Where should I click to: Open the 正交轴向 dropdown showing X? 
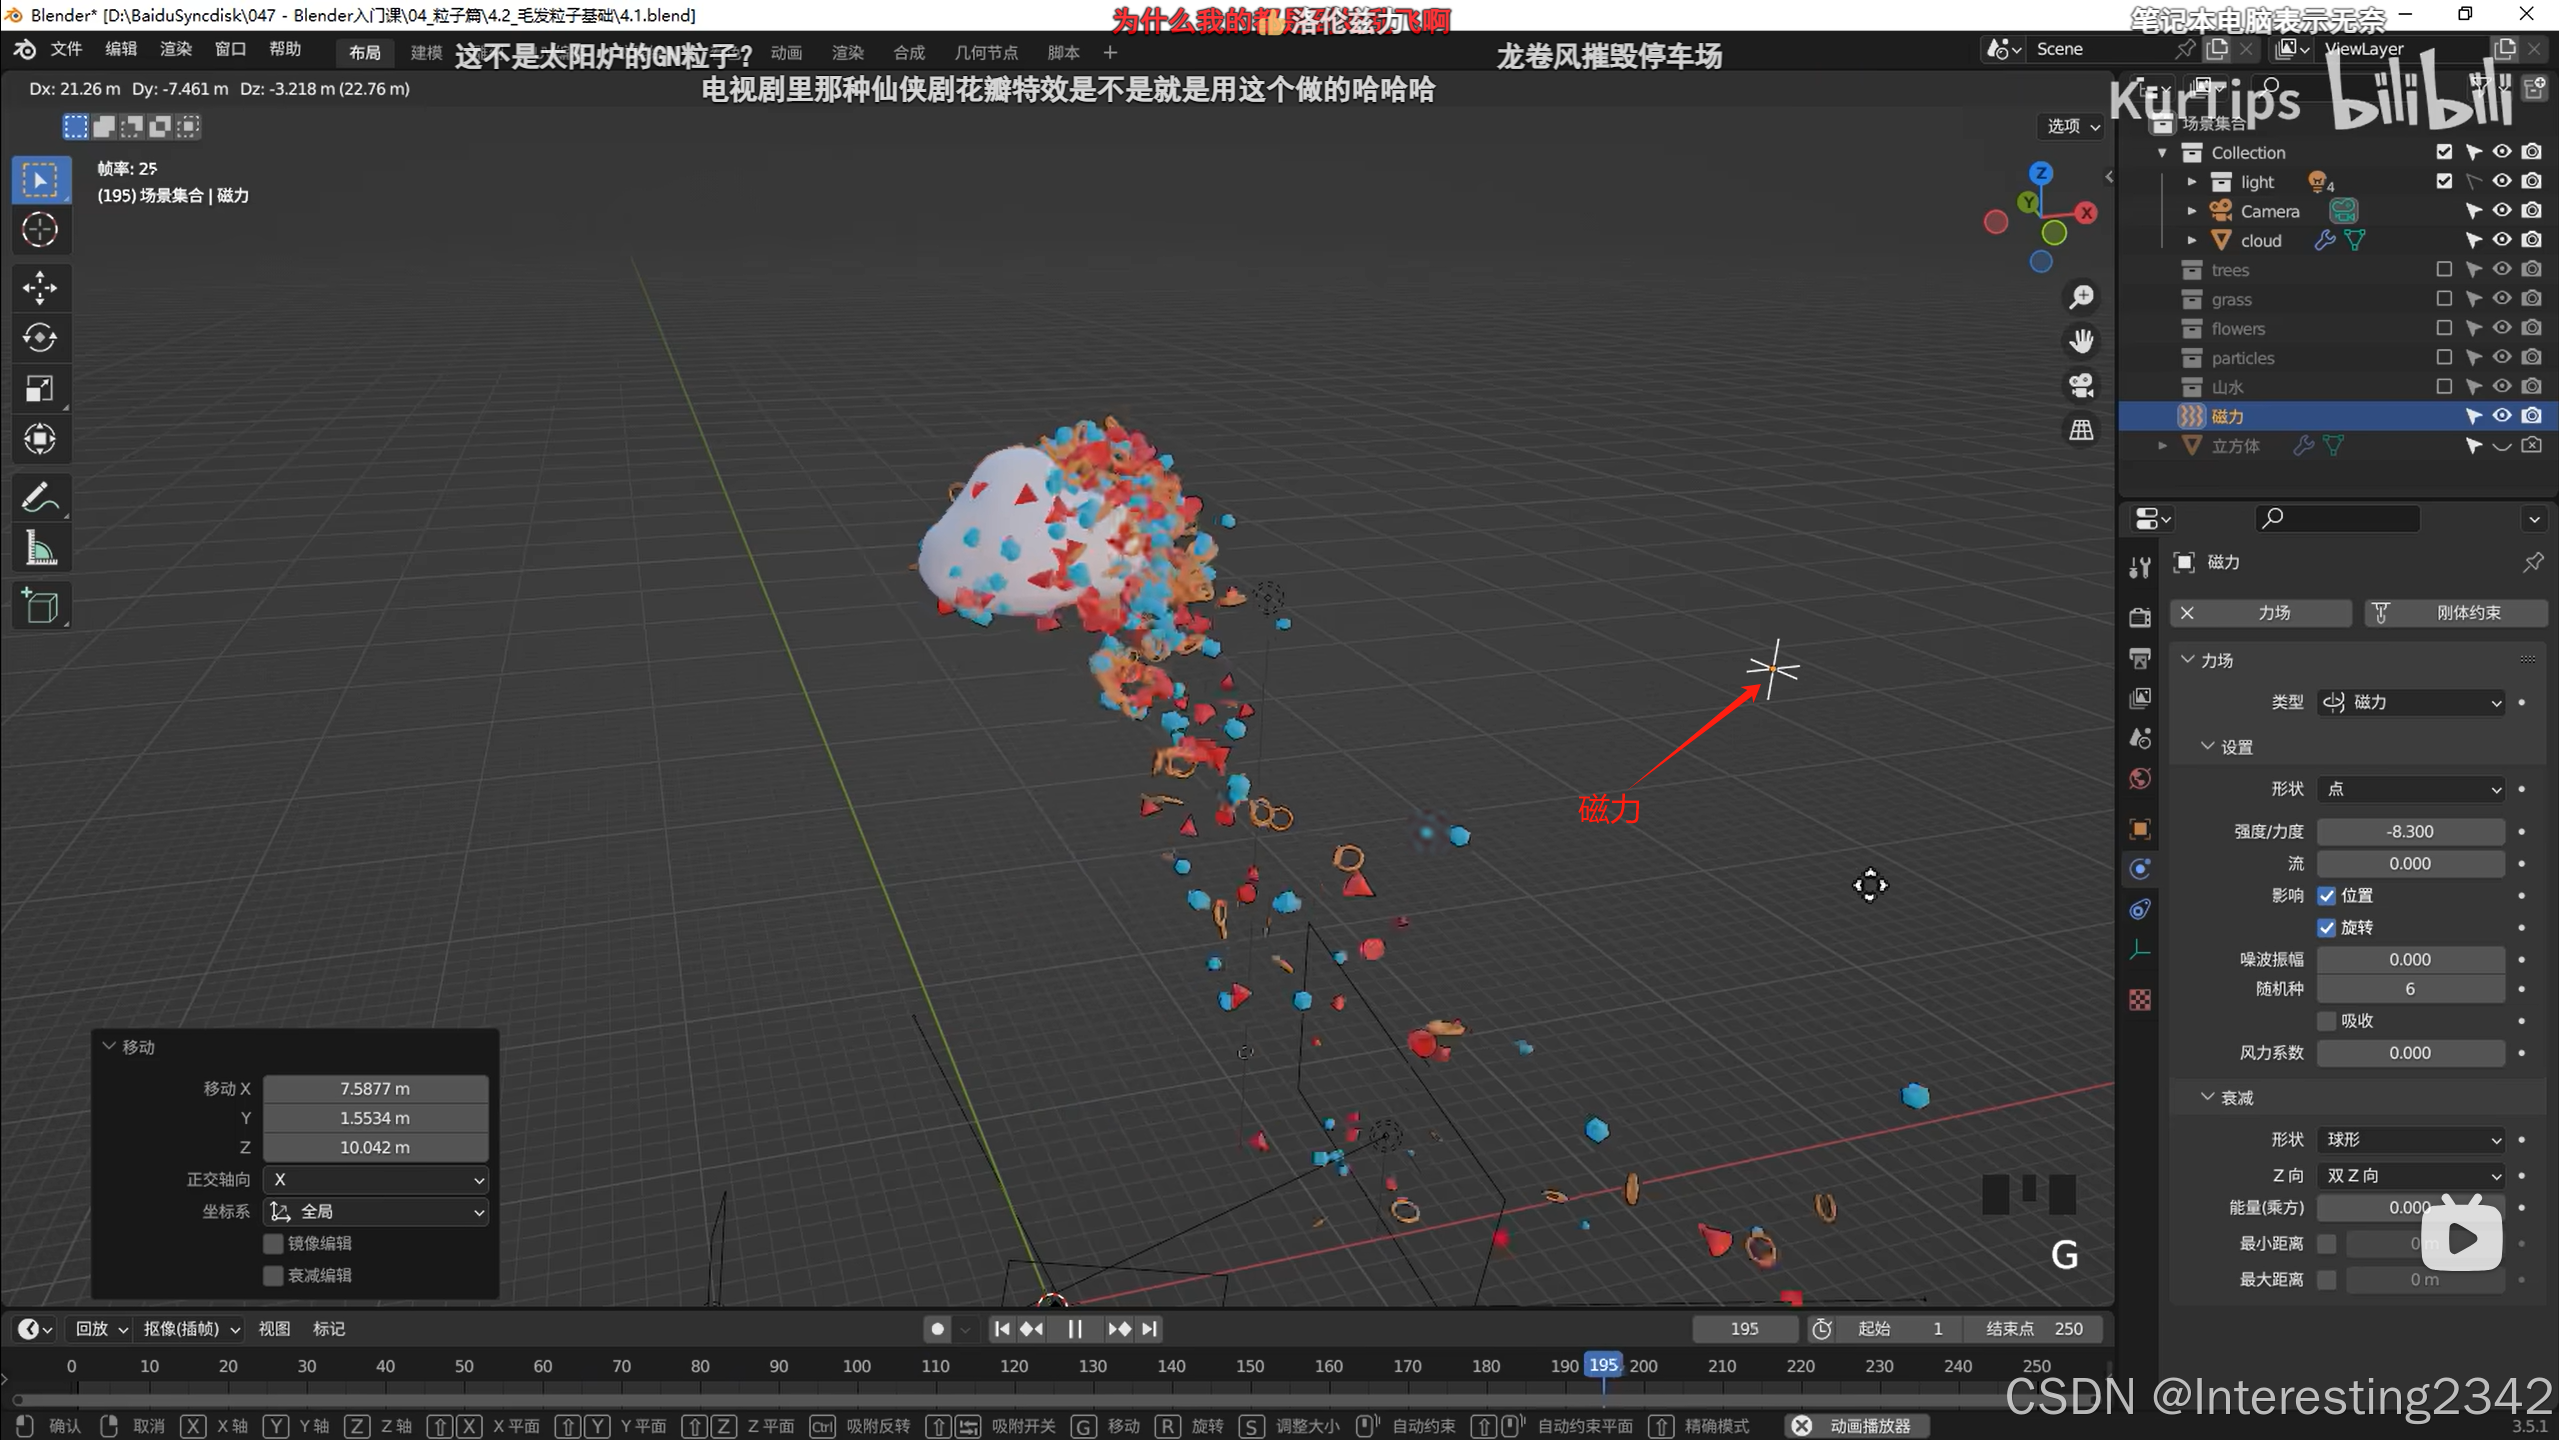click(x=376, y=1179)
